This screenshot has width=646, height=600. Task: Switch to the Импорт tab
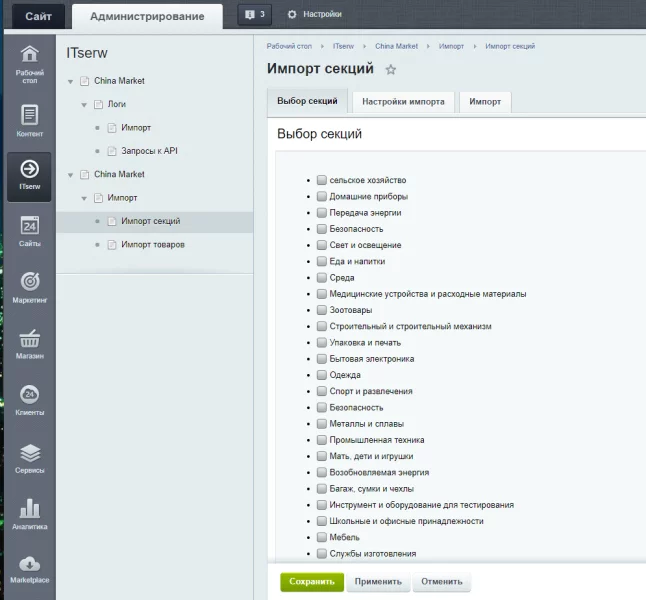(x=485, y=102)
